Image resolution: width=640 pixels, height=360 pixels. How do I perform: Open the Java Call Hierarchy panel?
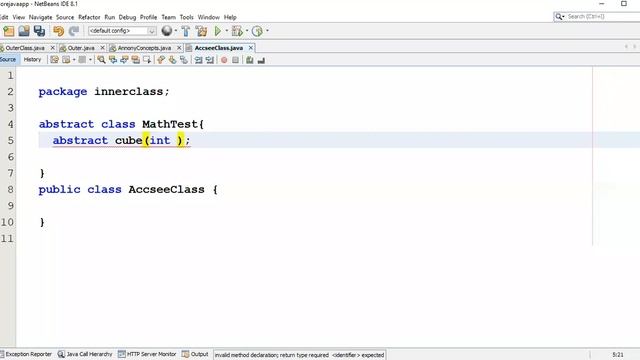(x=85, y=354)
